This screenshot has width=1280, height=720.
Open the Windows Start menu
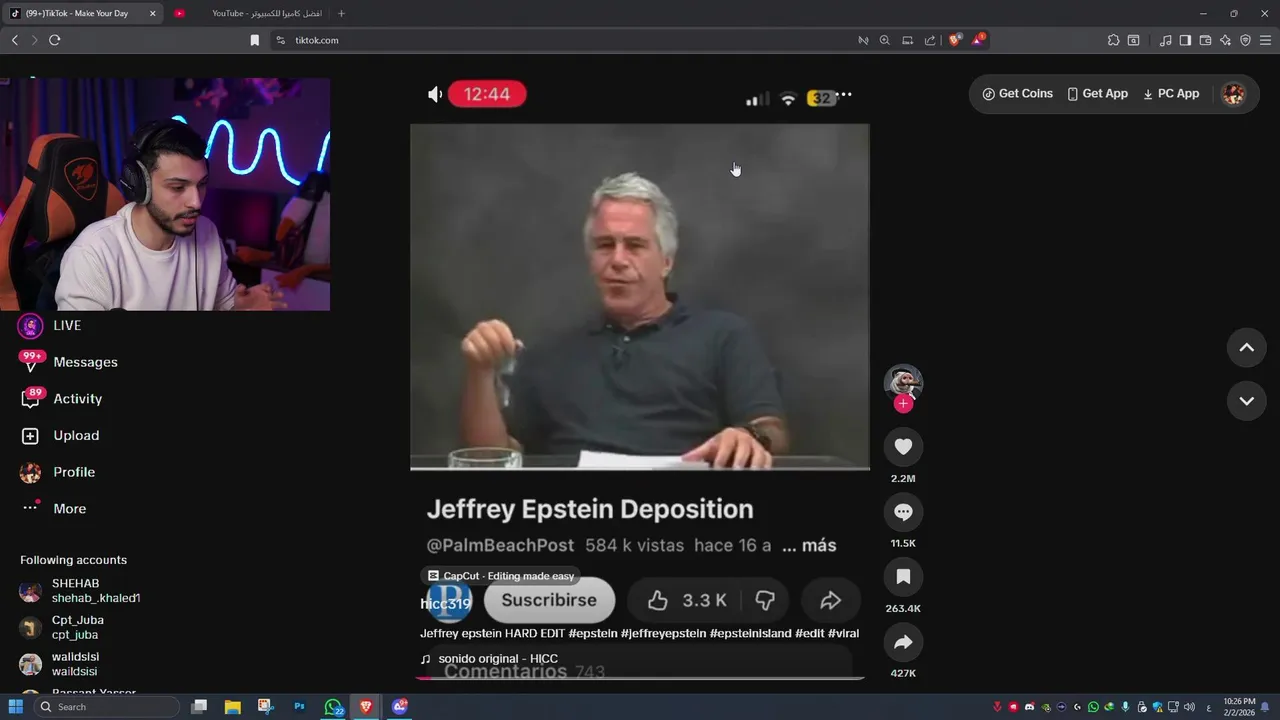pos(15,707)
